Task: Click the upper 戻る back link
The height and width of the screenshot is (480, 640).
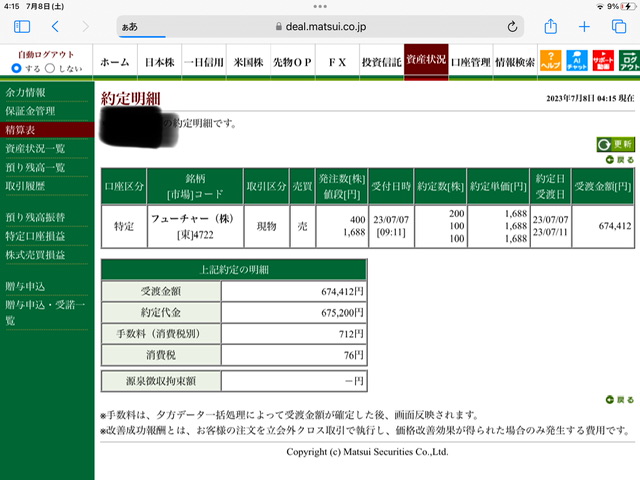Action: tap(620, 160)
